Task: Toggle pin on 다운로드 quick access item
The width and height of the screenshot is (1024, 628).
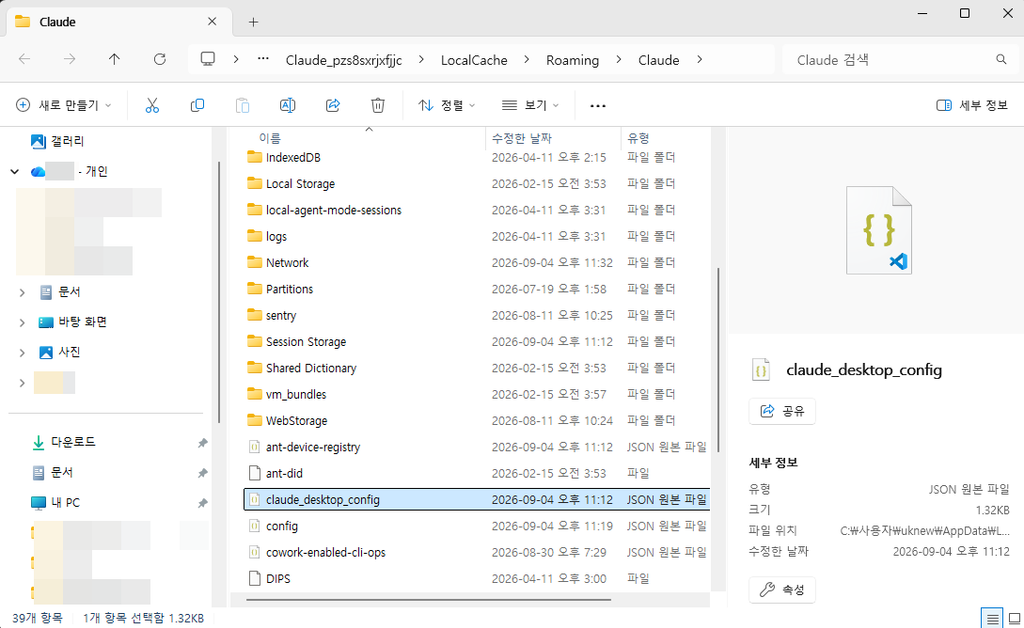Action: click(202, 443)
